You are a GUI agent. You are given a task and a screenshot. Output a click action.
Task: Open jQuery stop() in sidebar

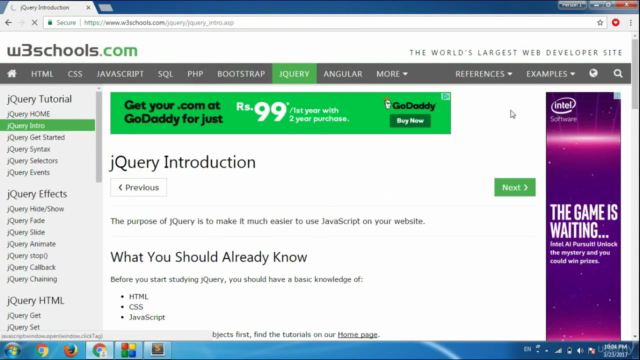click(x=27, y=256)
